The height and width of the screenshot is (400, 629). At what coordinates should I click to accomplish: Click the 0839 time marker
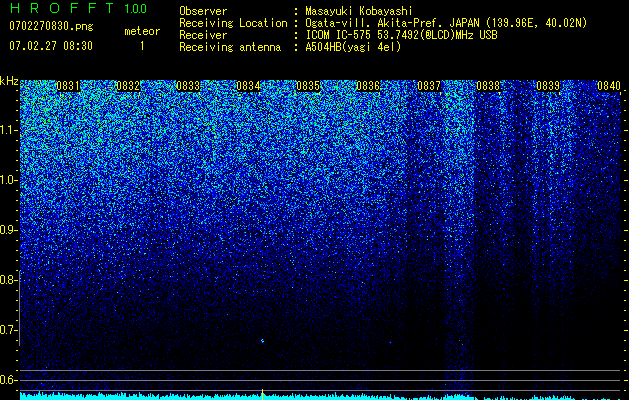[x=548, y=86]
